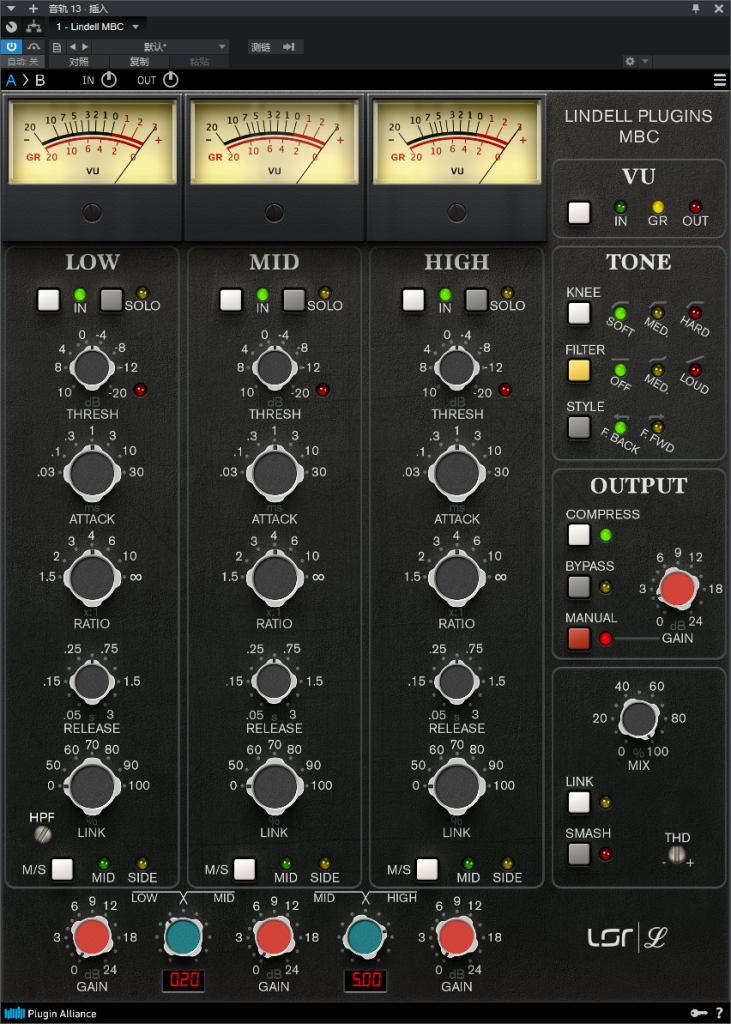Screen dimensions: 731x1024
Task: Click the MIX percentage knob
Action: click(639, 719)
